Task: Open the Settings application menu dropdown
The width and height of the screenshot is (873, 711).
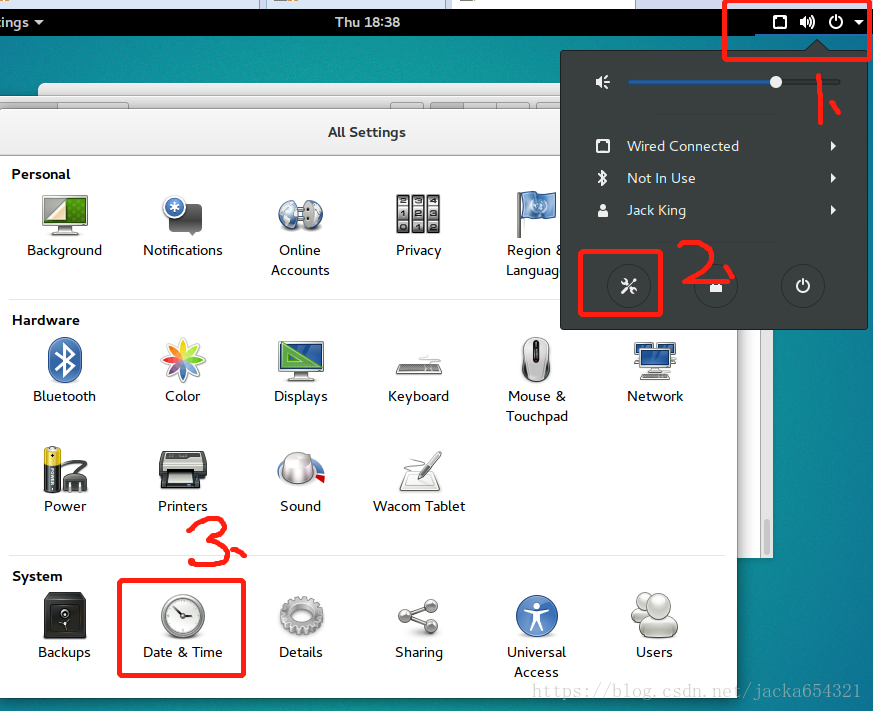Action: pyautogui.click(x=22, y=22)
